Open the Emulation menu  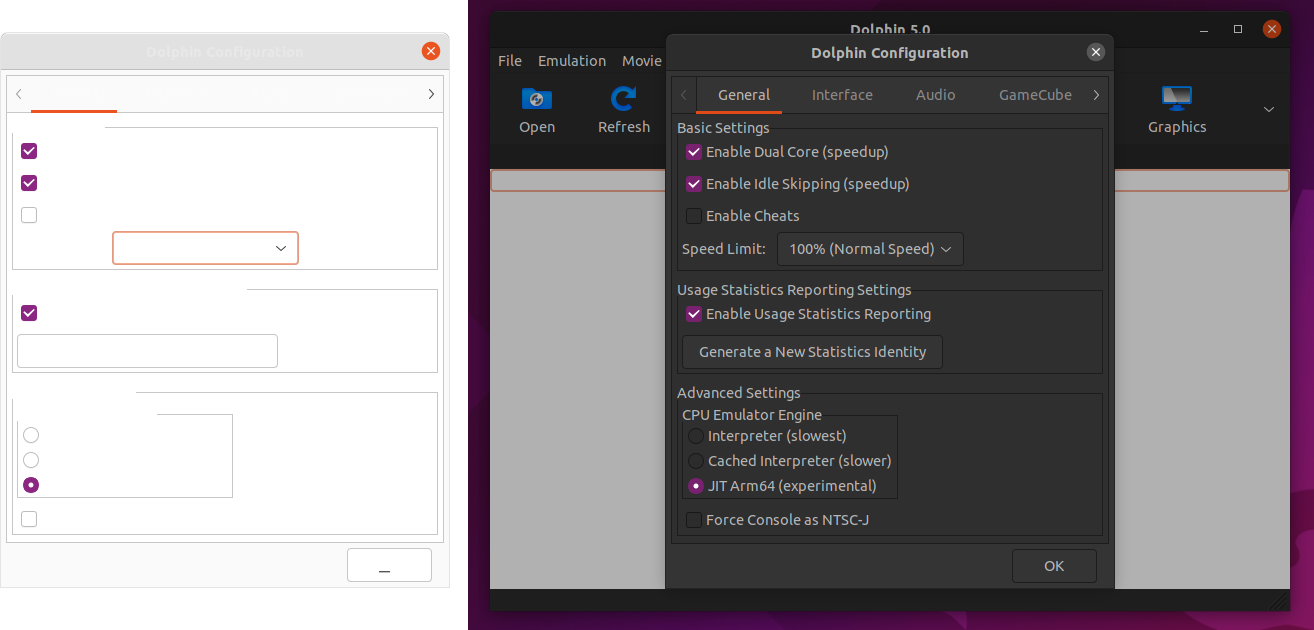[x=572, y=61]
